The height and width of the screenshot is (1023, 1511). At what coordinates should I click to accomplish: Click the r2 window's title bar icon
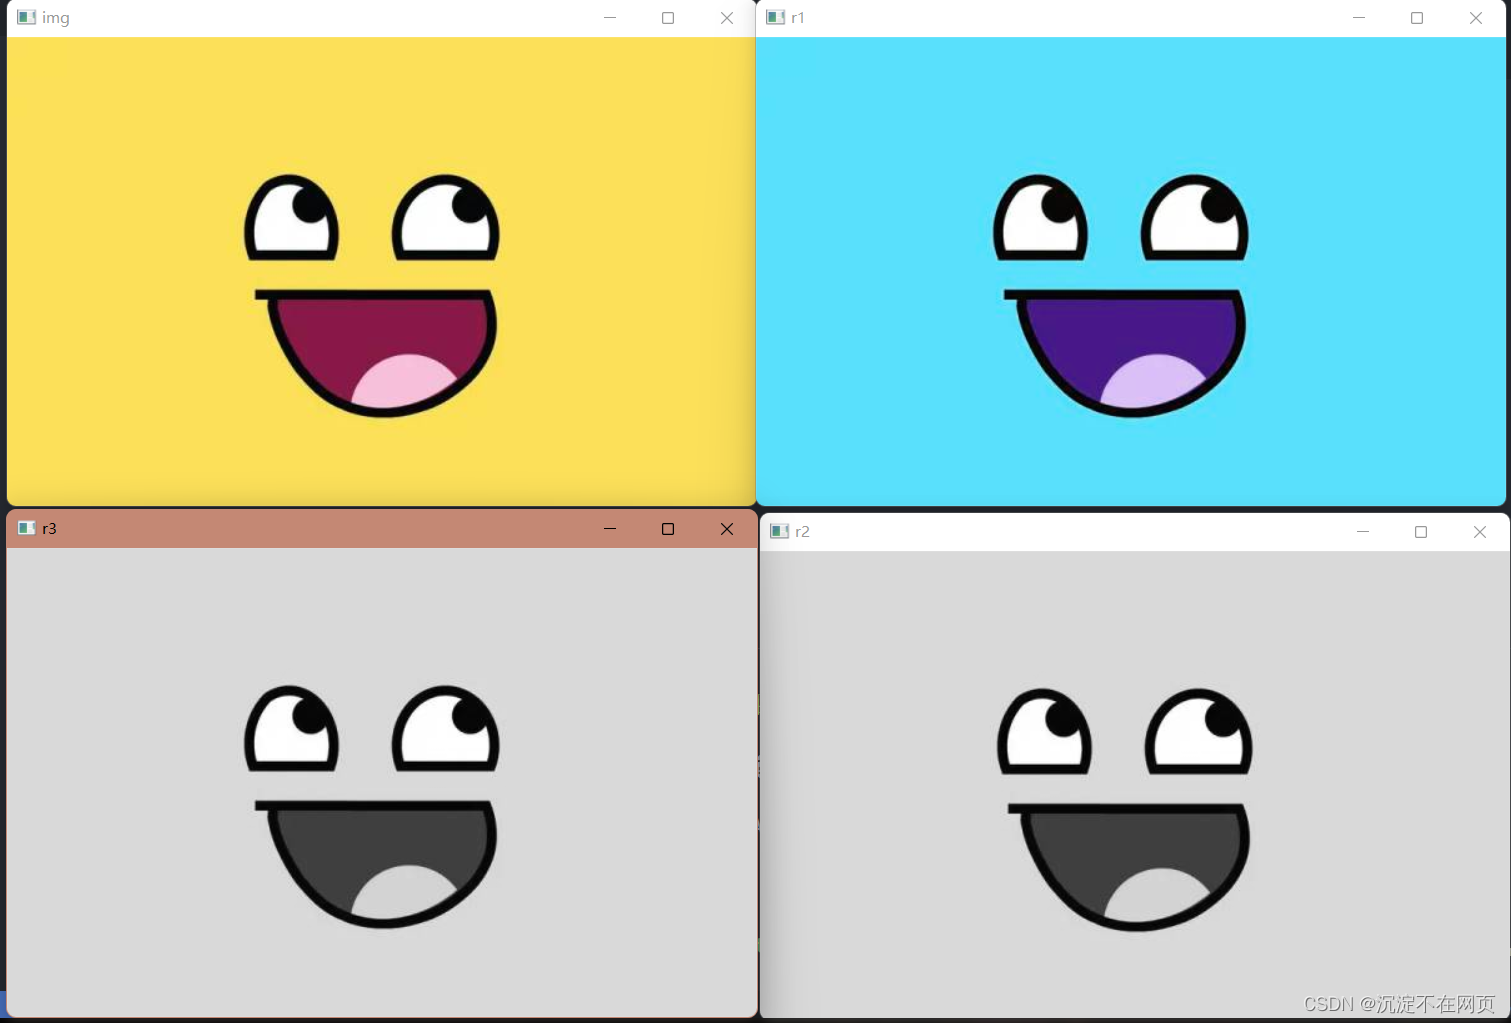coord(780,531)
